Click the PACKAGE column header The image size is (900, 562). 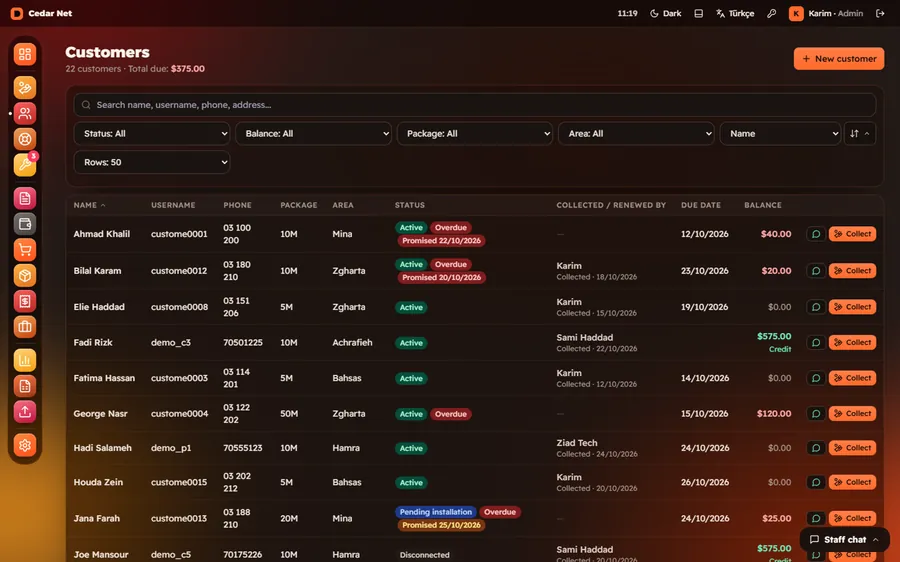coord(298,205)
